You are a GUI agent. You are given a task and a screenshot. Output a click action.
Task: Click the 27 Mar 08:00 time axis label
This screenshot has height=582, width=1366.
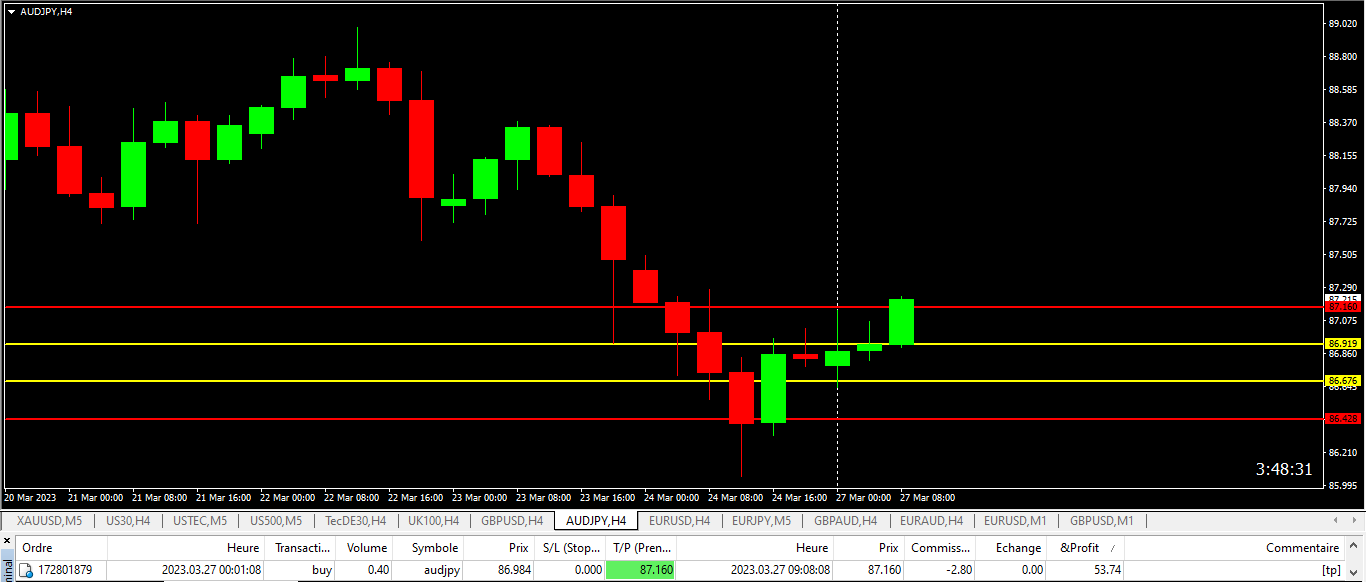tap(927, 497)
